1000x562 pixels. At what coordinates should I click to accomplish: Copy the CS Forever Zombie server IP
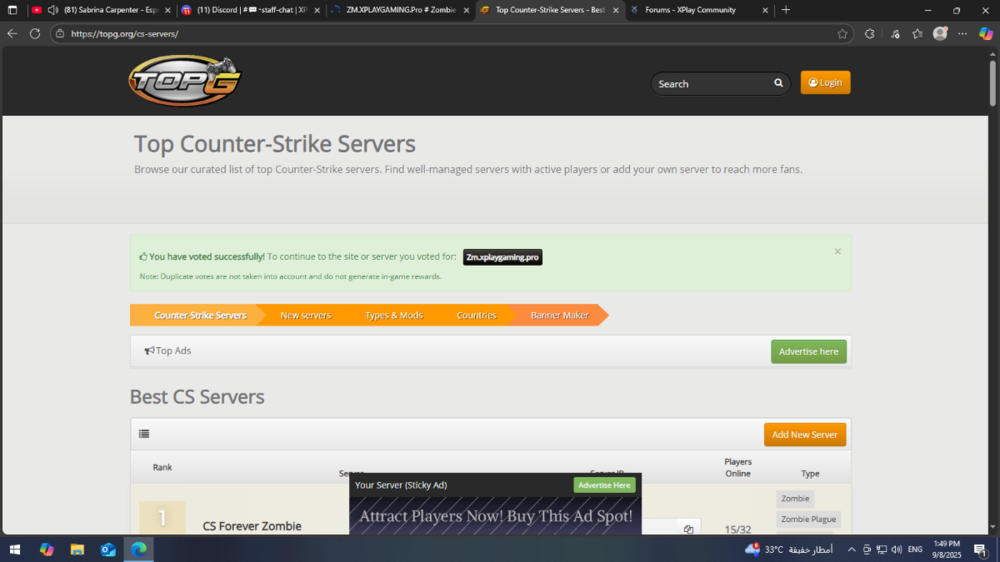click(x=688, y=529)
